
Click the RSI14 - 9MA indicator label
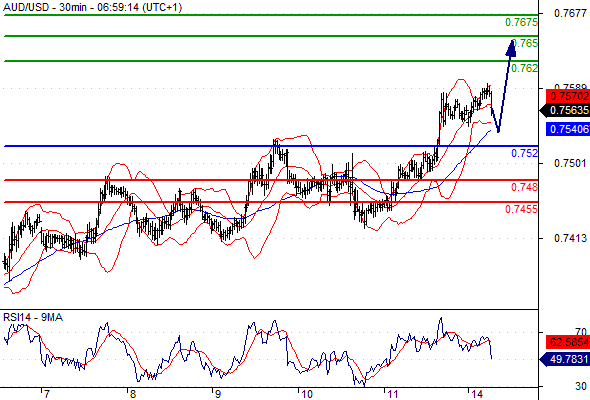33,318
